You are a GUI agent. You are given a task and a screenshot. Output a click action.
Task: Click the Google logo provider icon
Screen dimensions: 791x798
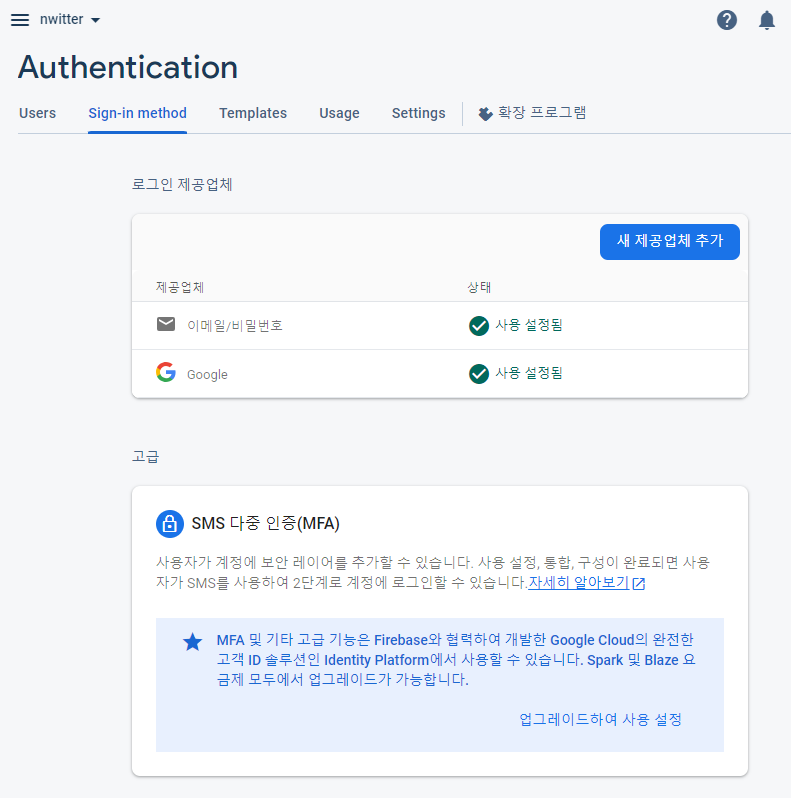[166, 372]
